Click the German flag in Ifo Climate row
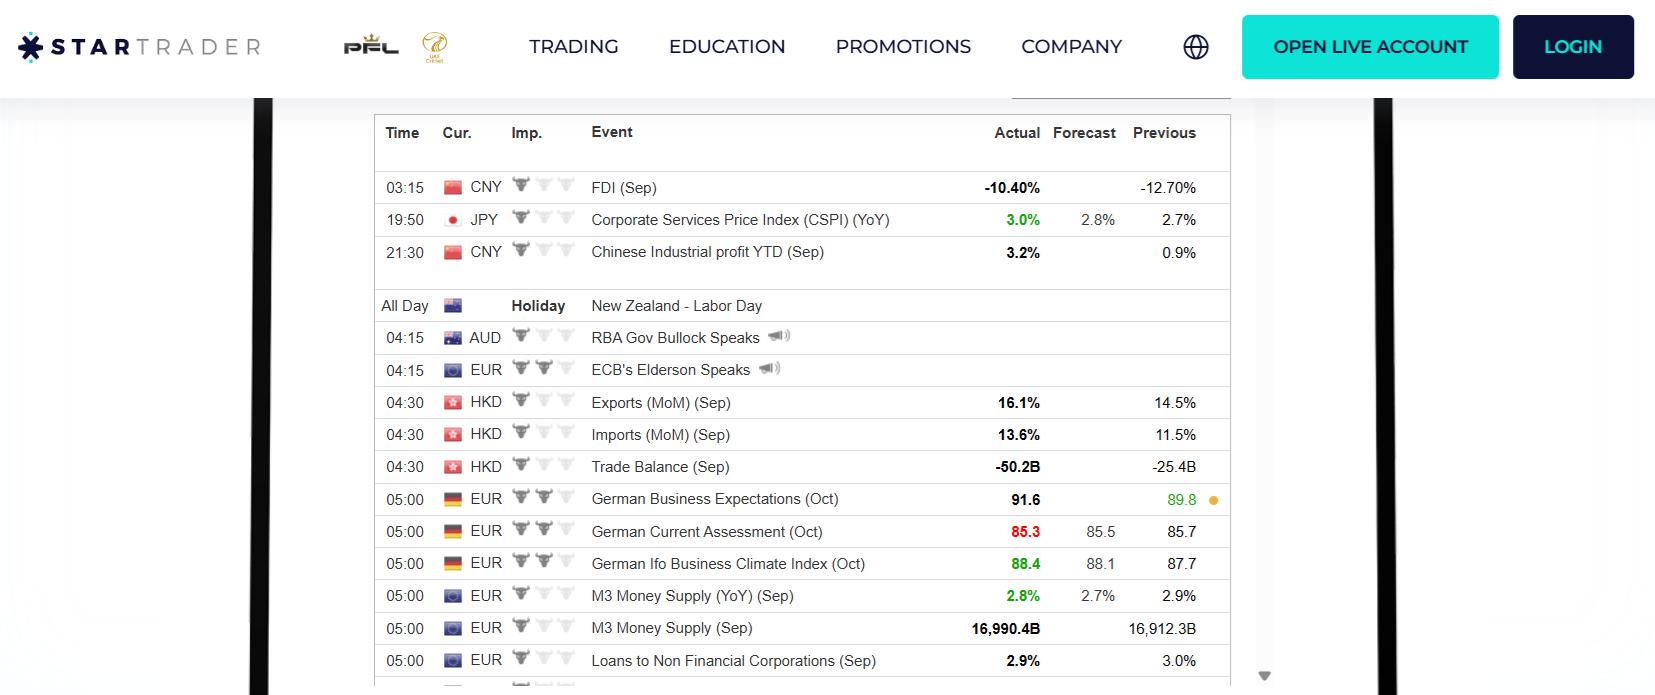Image resolution: width=1655 pixels, height=695 pixels. point(453,564)
